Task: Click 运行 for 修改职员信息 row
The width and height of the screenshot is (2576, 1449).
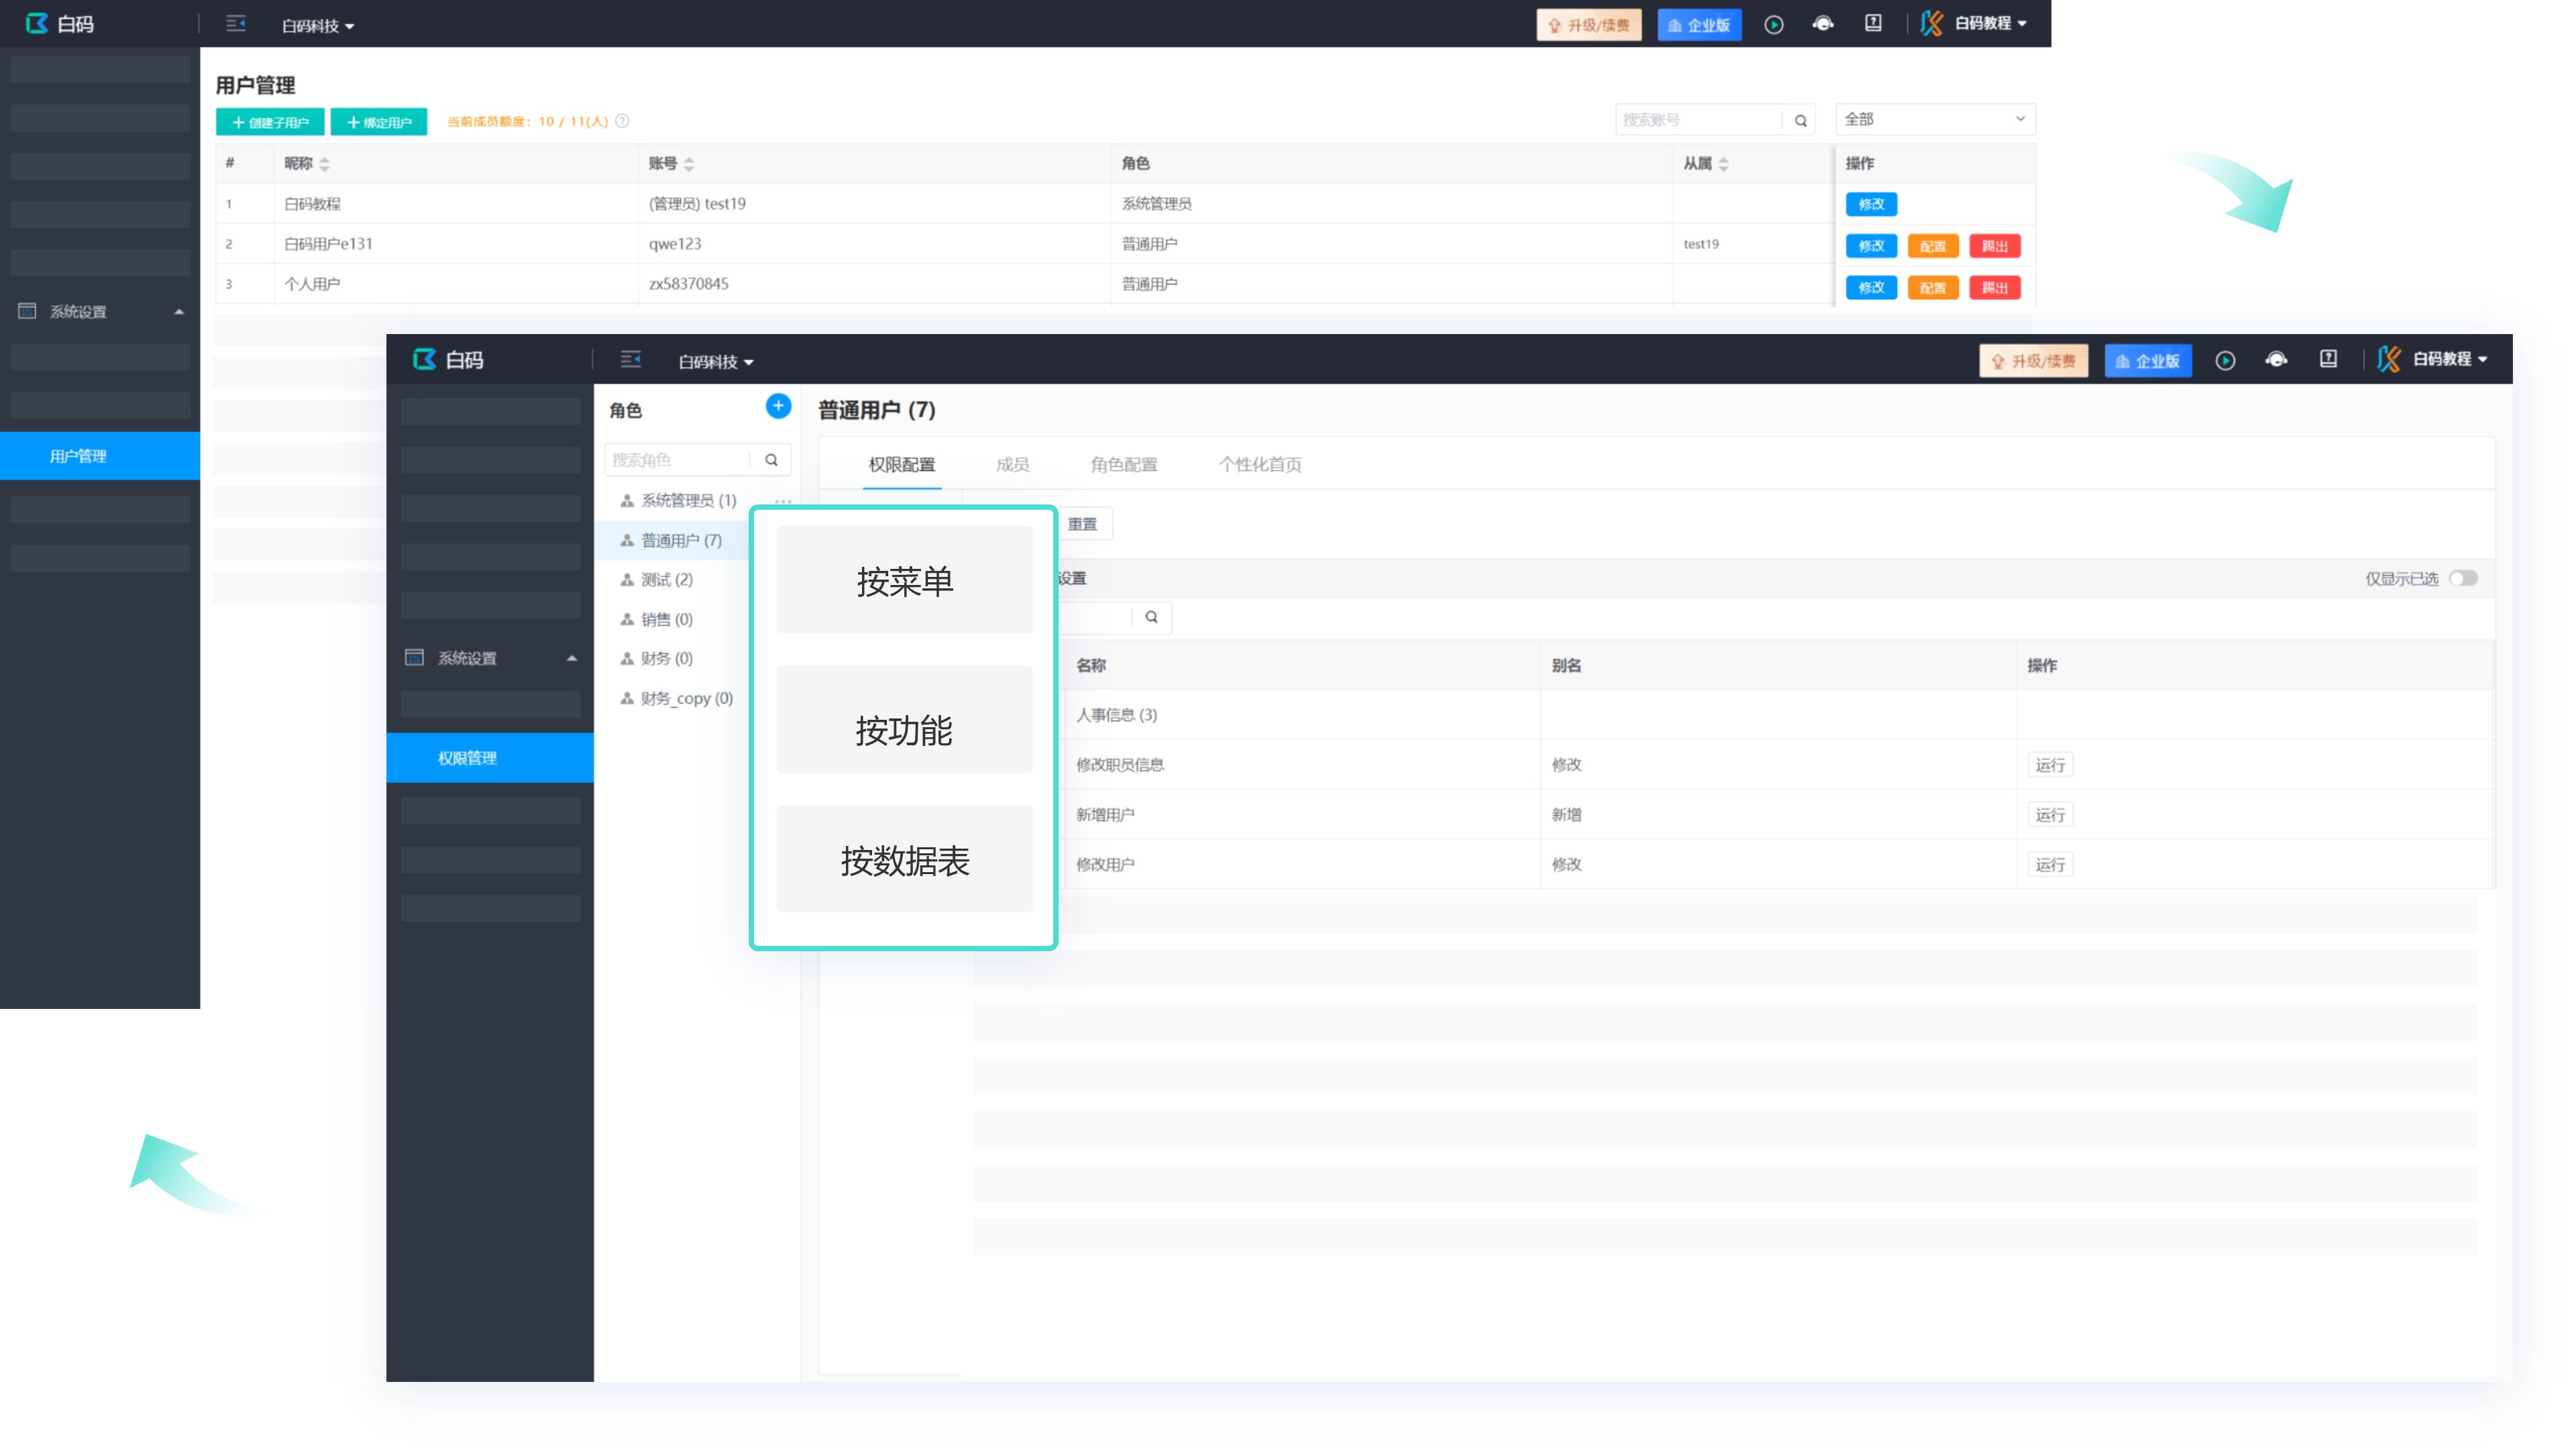Action: [x=2050, y=765]
